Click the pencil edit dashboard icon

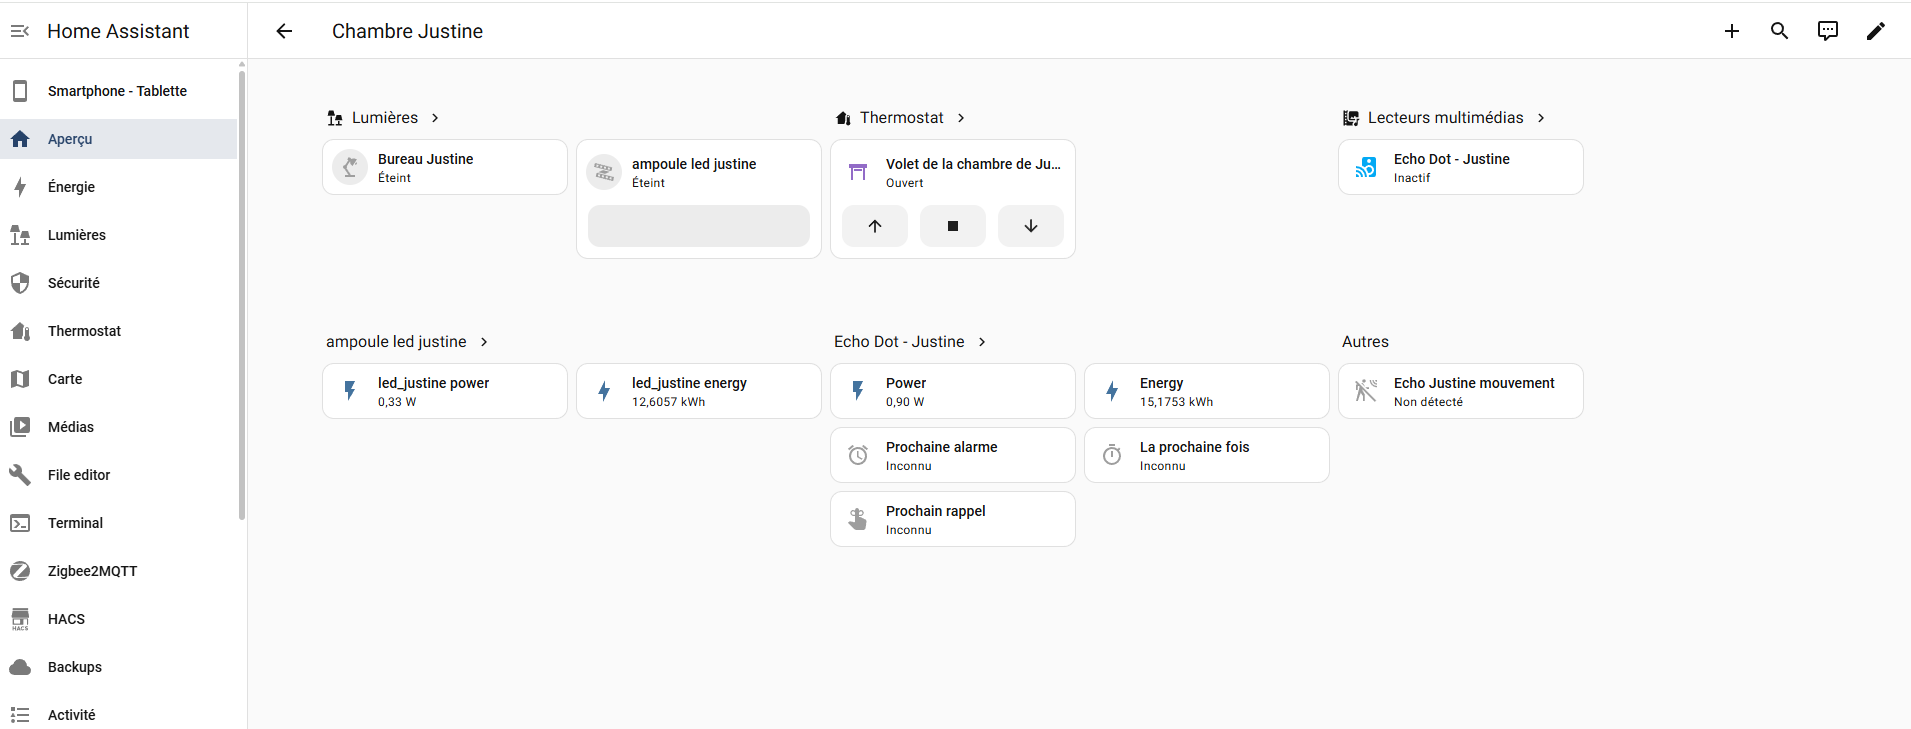point(1875,31)
